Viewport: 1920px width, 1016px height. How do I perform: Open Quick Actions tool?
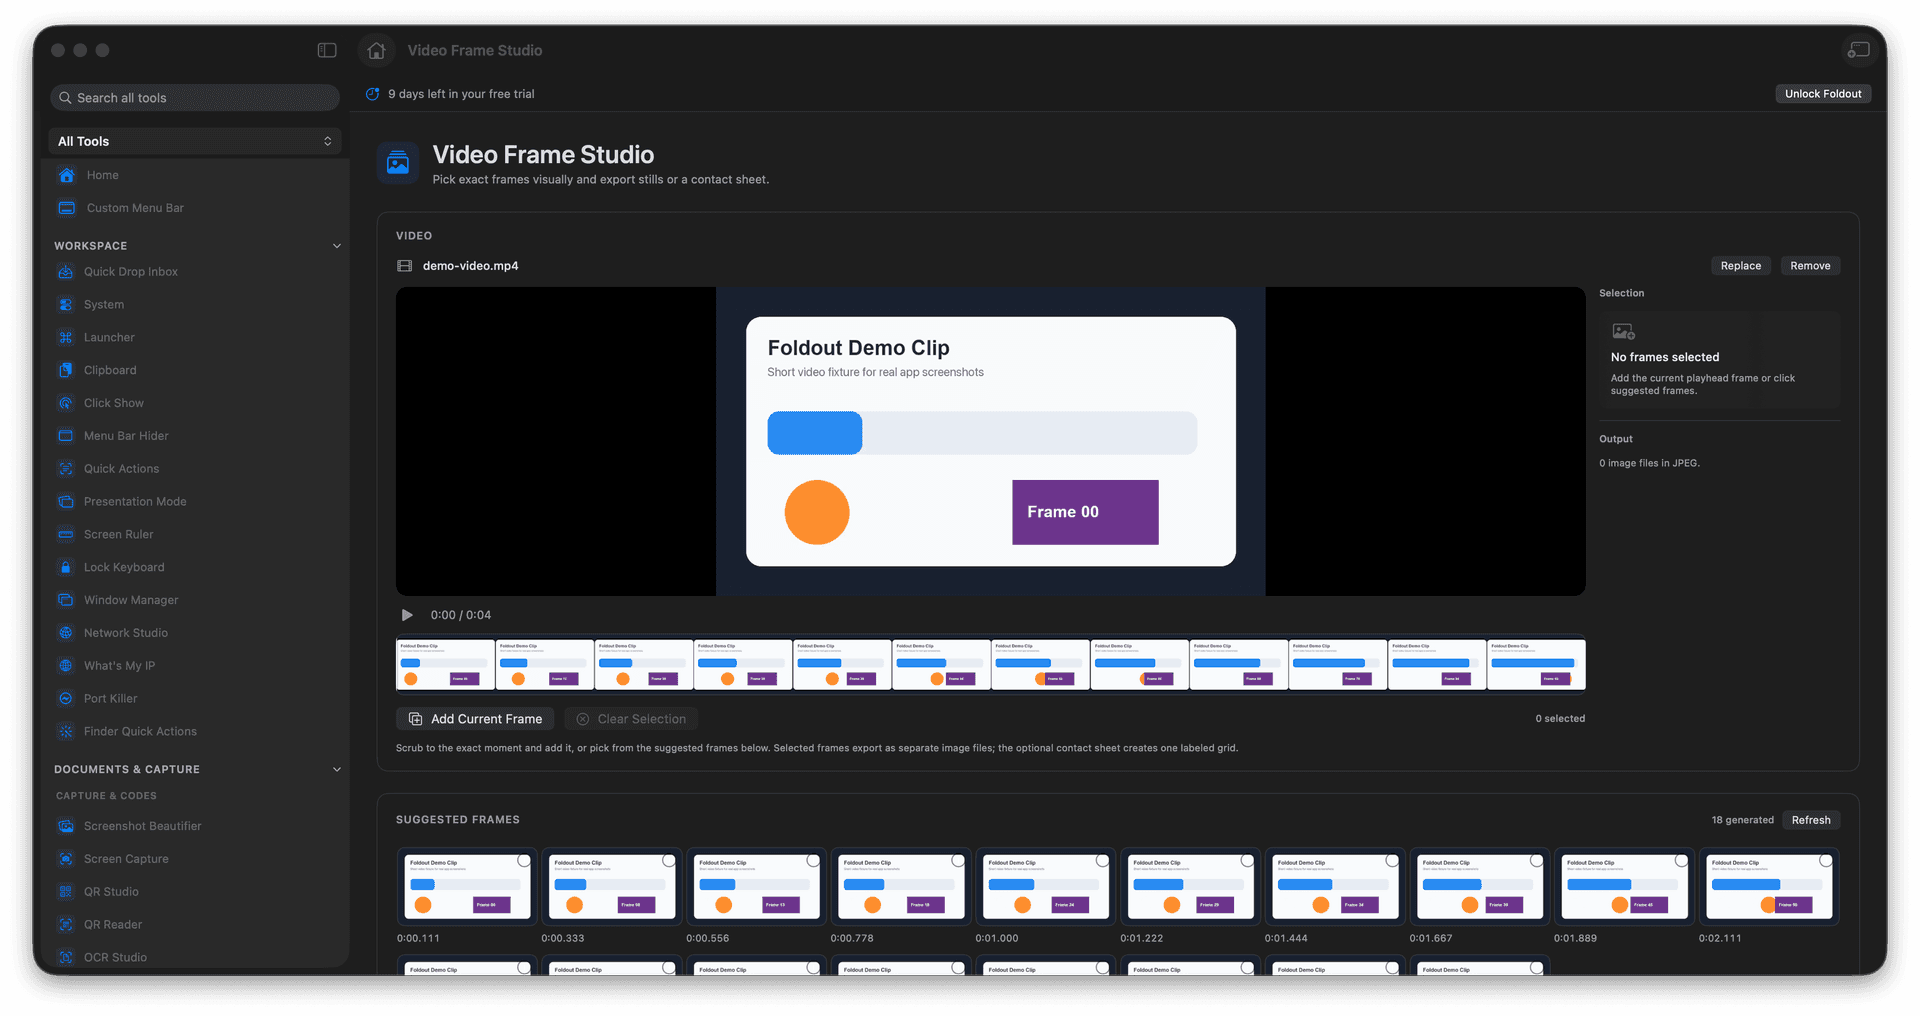pyautogui.click(x=195, y=469)
